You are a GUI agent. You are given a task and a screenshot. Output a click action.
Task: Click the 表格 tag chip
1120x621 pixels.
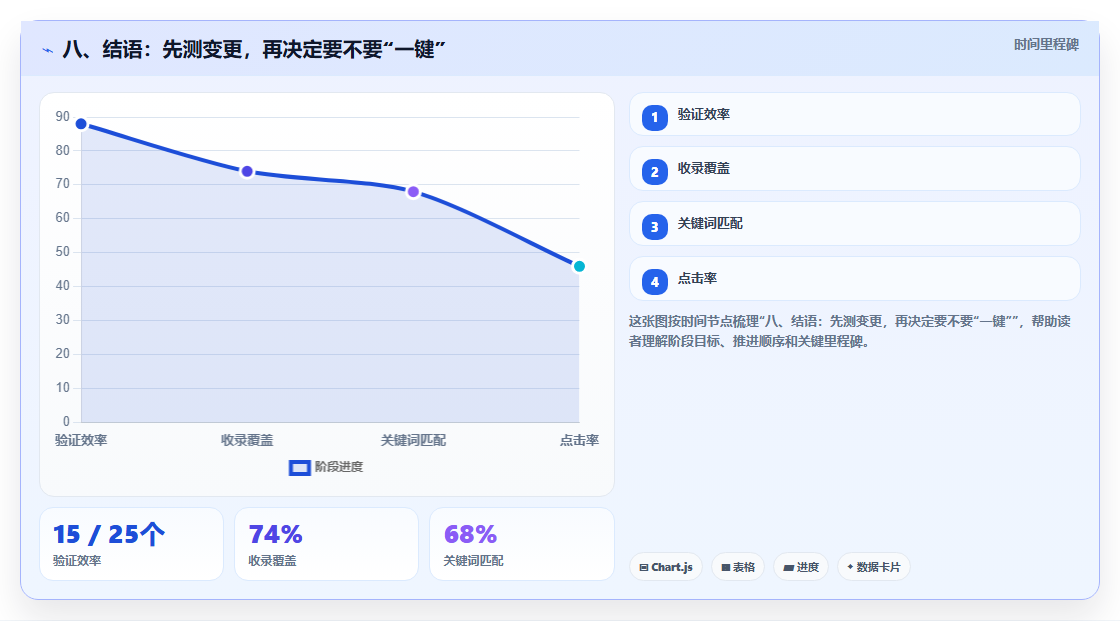pyautogui.click(x=738, y=567)
